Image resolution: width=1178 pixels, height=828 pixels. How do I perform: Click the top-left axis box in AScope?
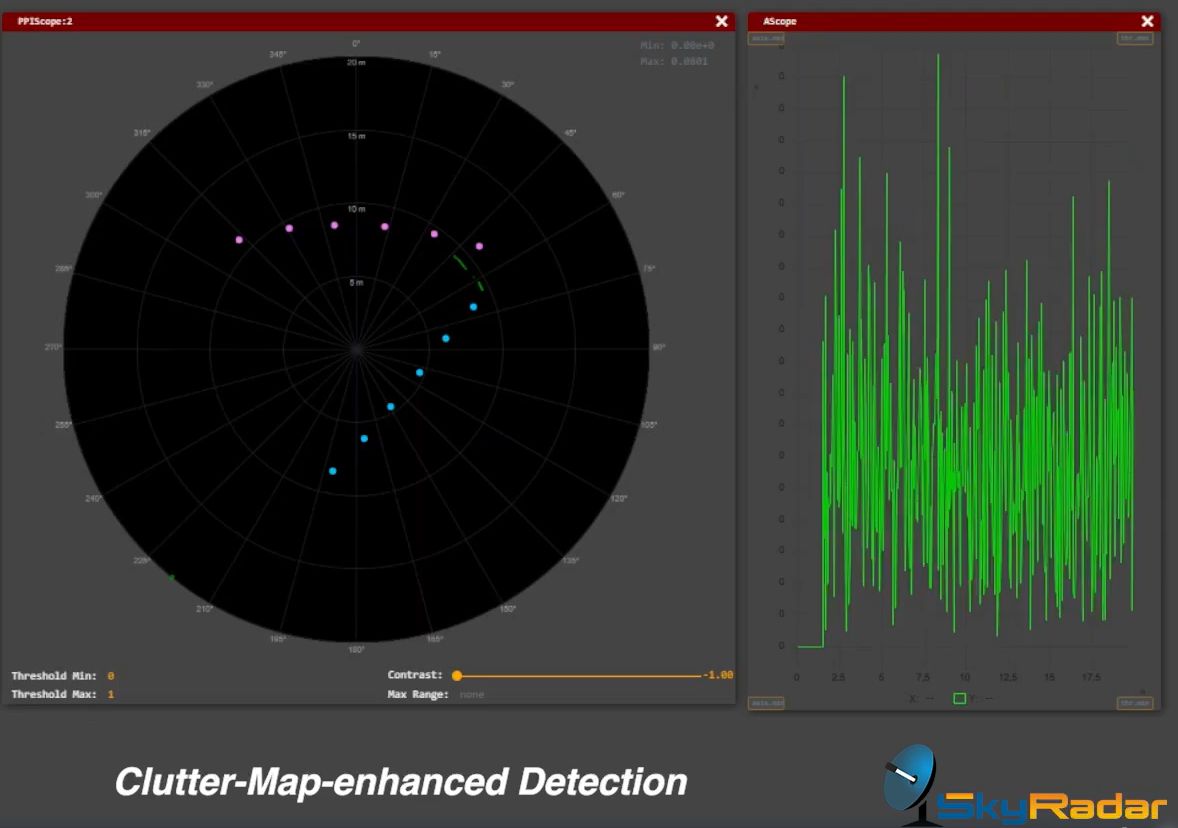pos(766,39)
